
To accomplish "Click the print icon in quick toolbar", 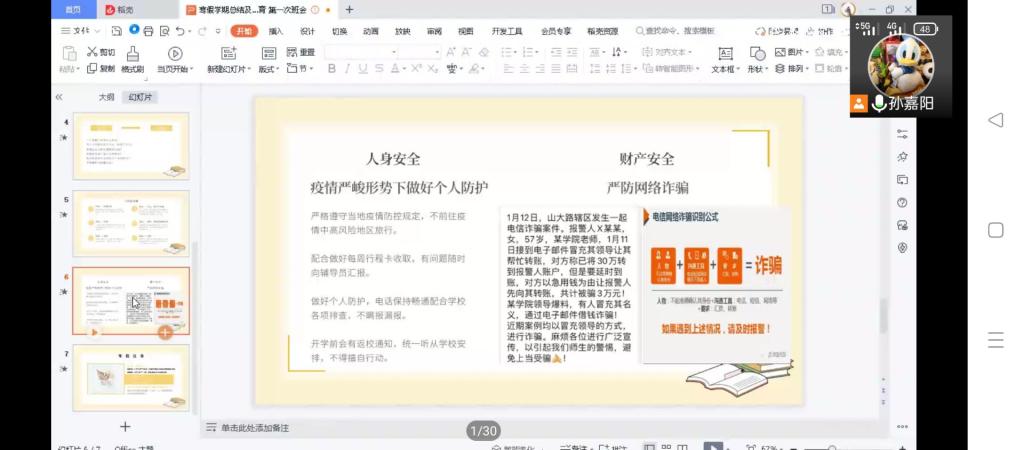I will tap(147, 31).
